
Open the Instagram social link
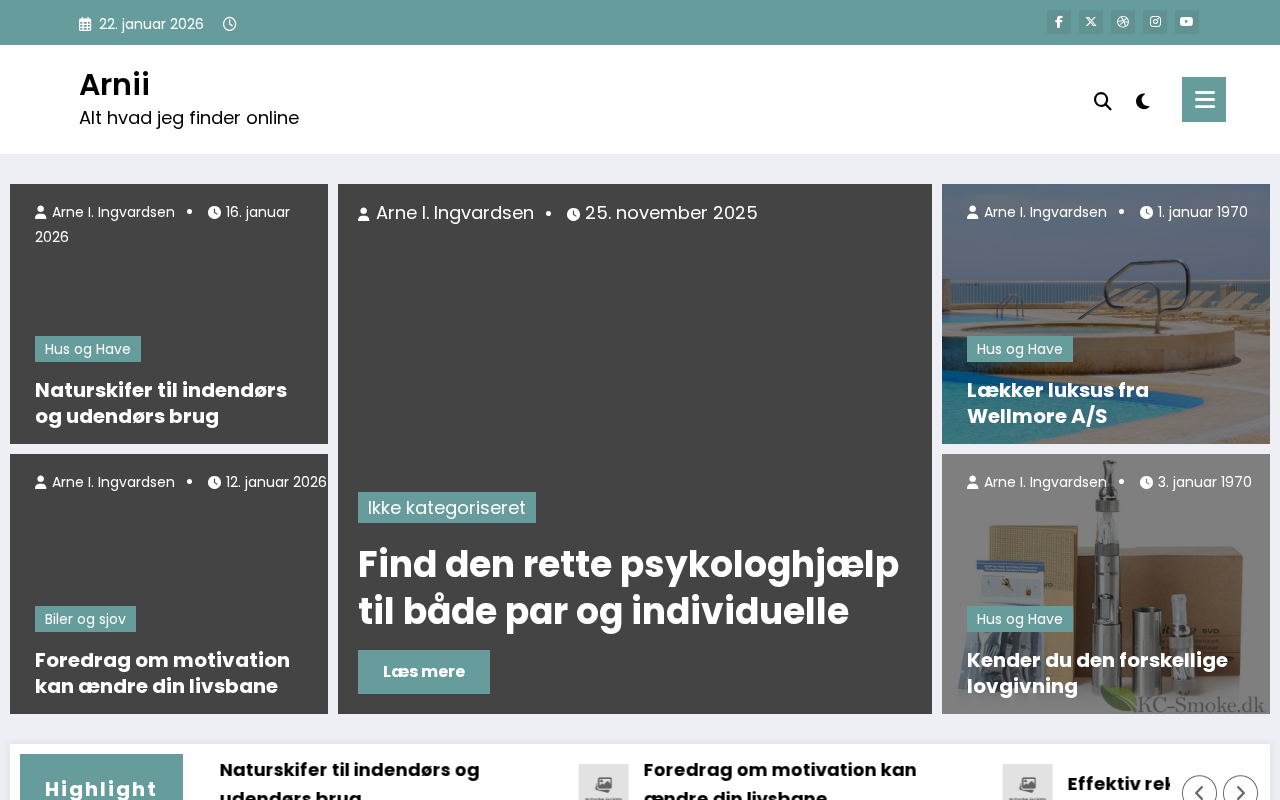[1155, 22]
